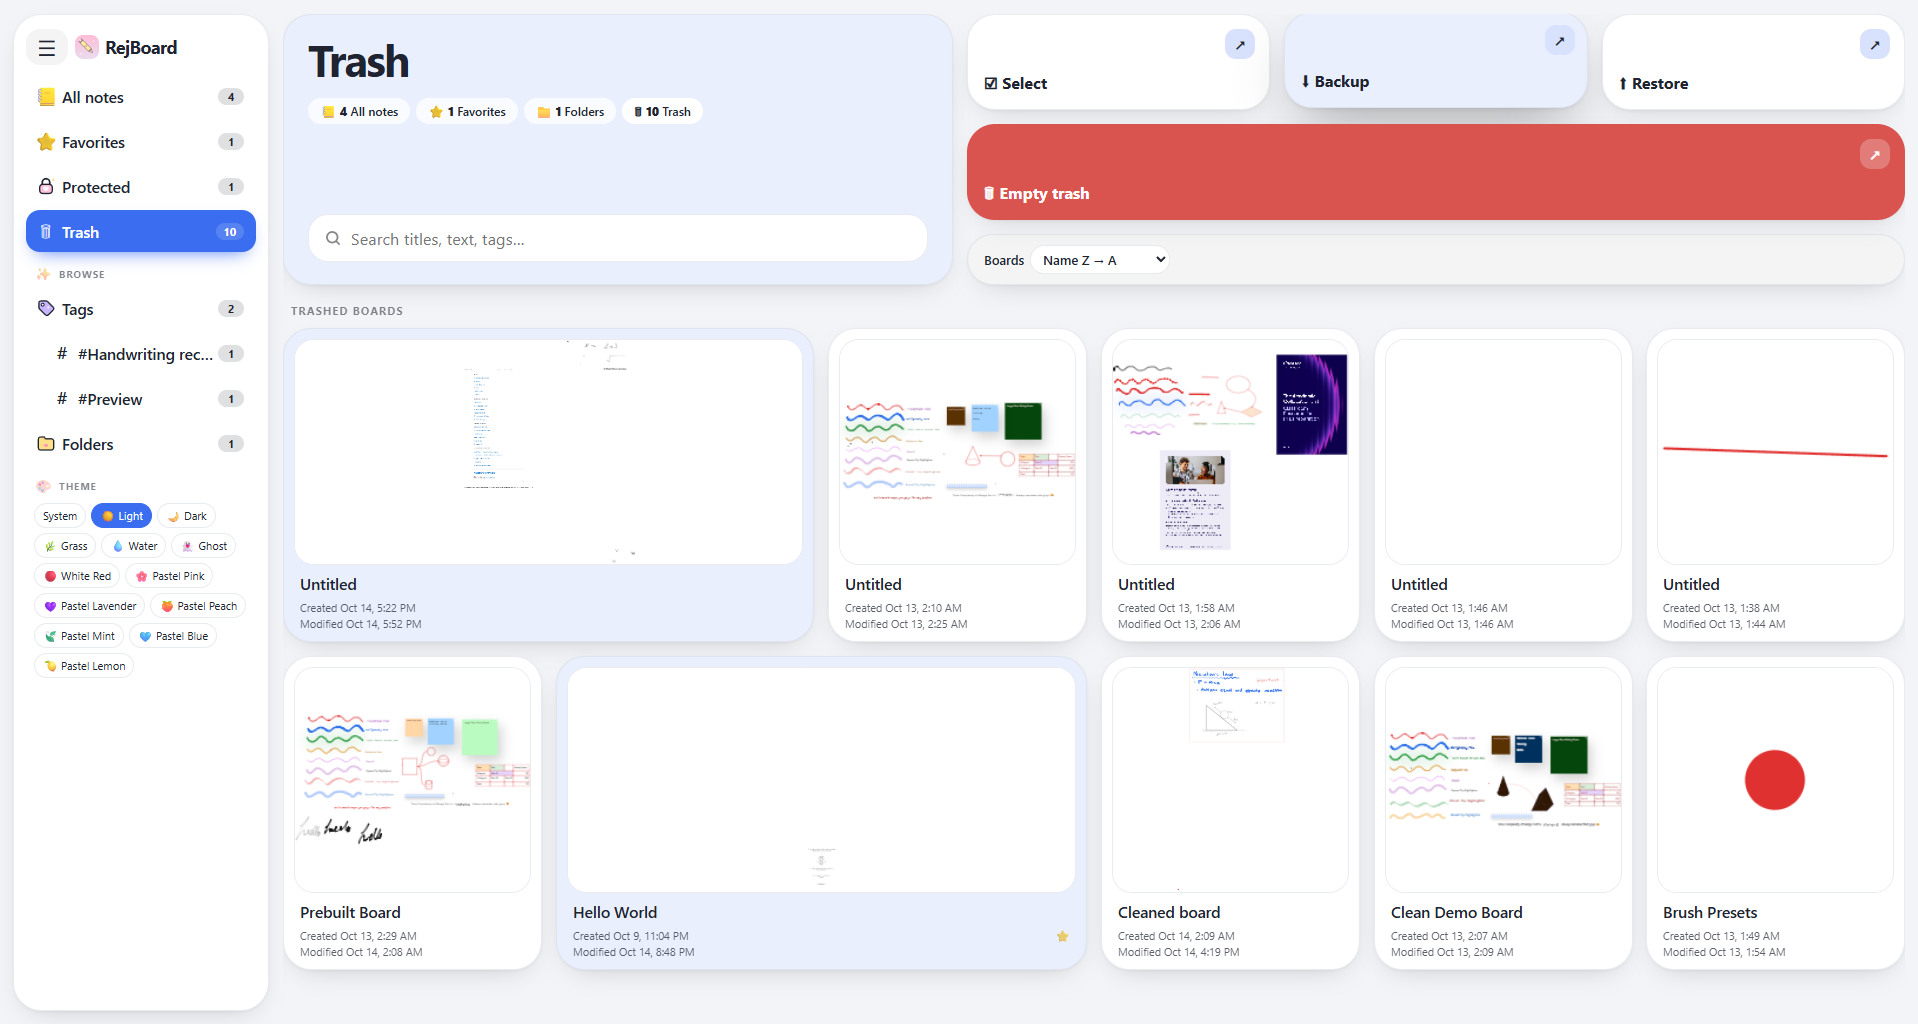
Task: Click the yellow All notes sidebar icon
Action: [x=46, y=97]
